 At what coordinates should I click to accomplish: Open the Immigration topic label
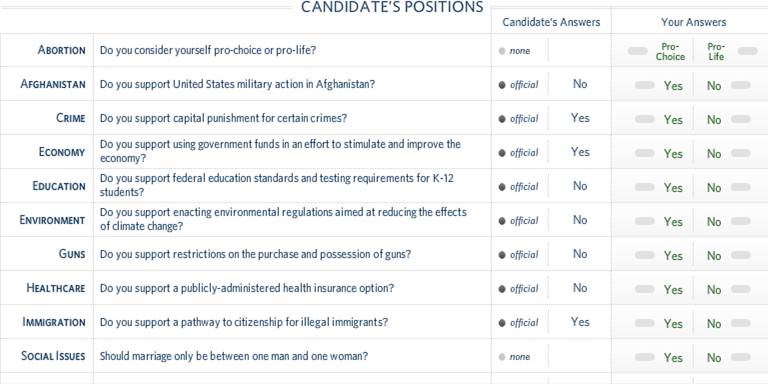click(54, 322)
